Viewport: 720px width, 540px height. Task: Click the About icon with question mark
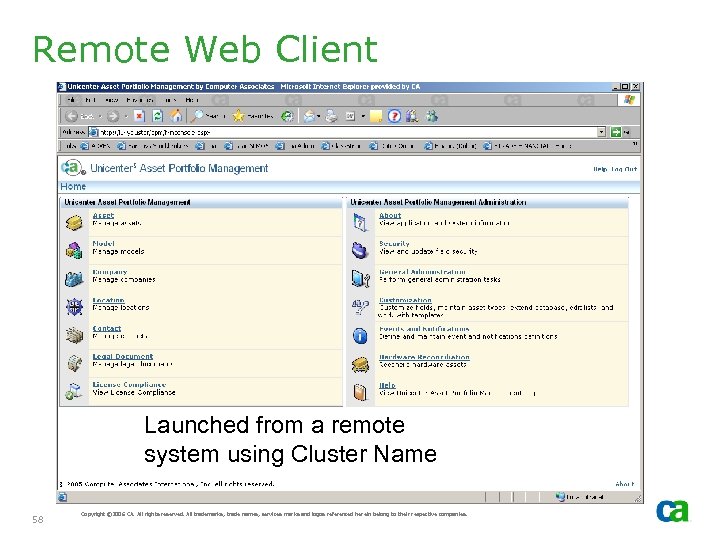(360, 223)
